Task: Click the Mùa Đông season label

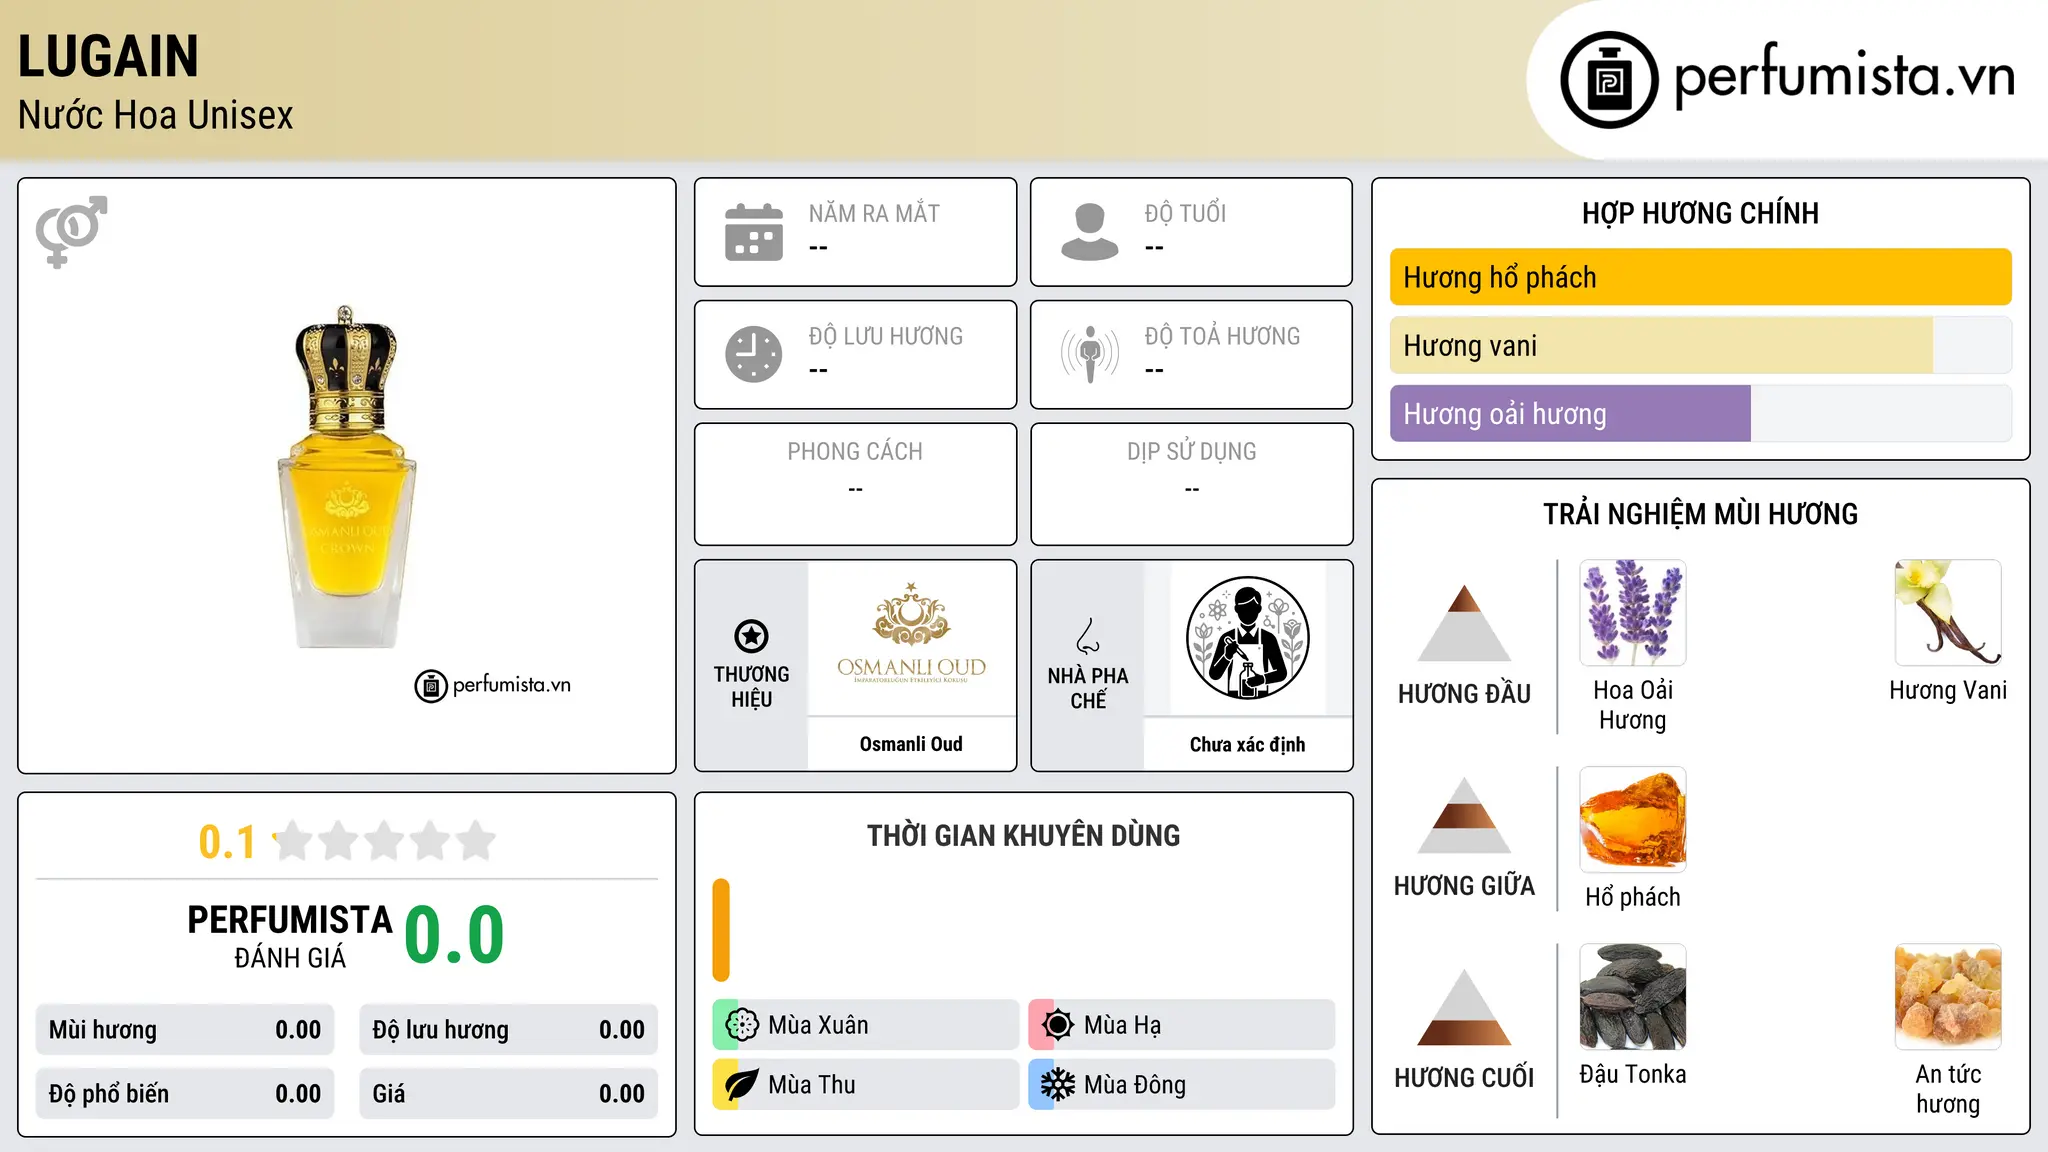Action: tap(1135, 1085)
